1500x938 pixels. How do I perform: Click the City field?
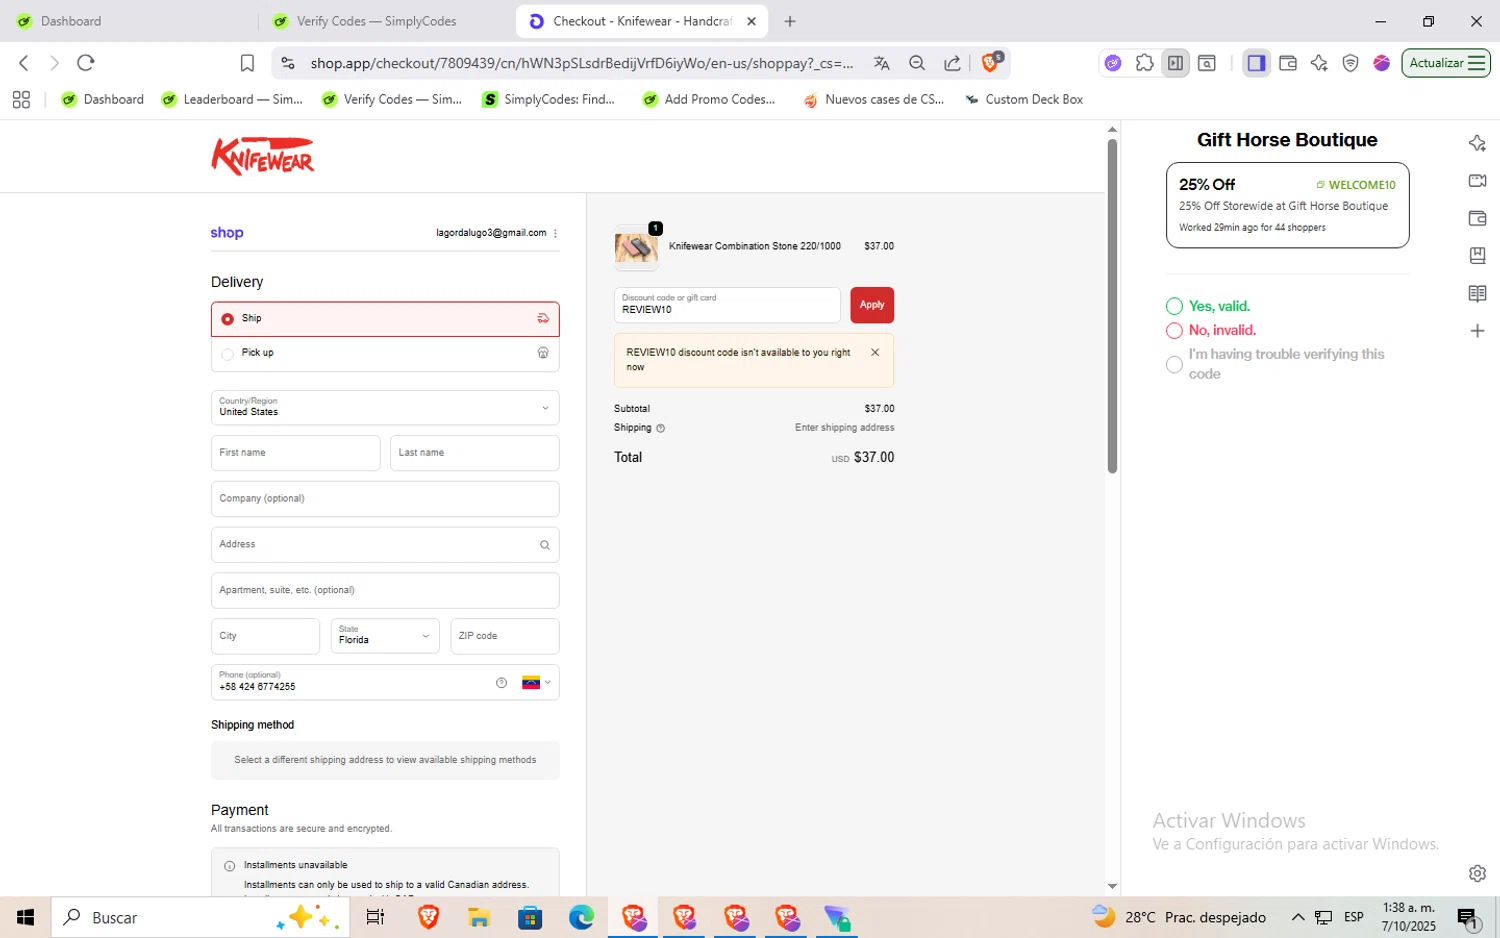(x=265, y=636)
